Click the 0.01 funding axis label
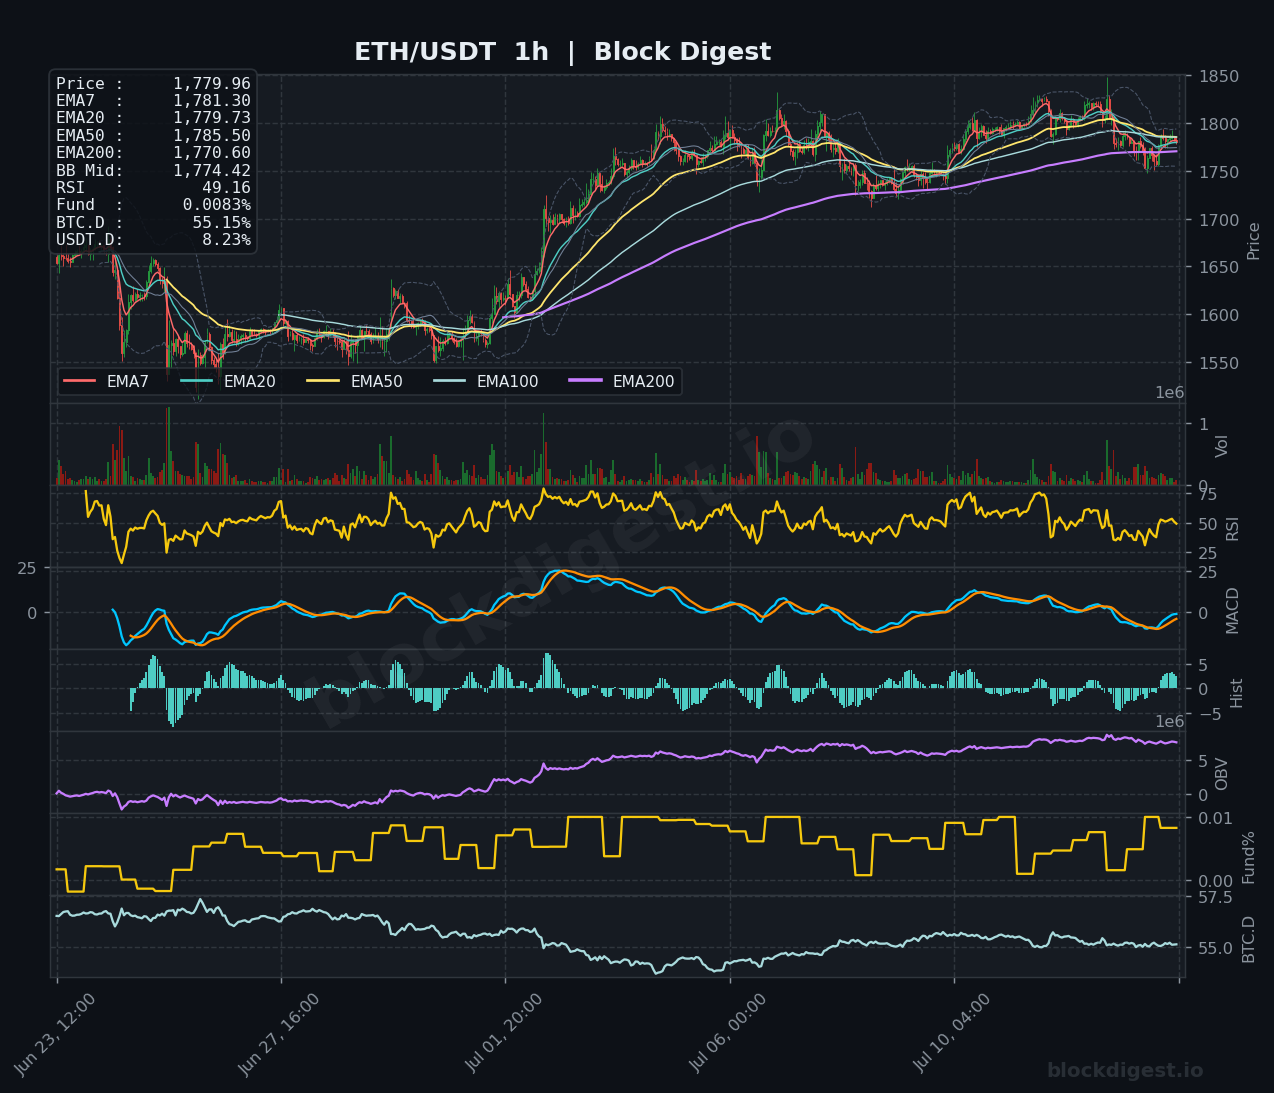 [1216, 819]
